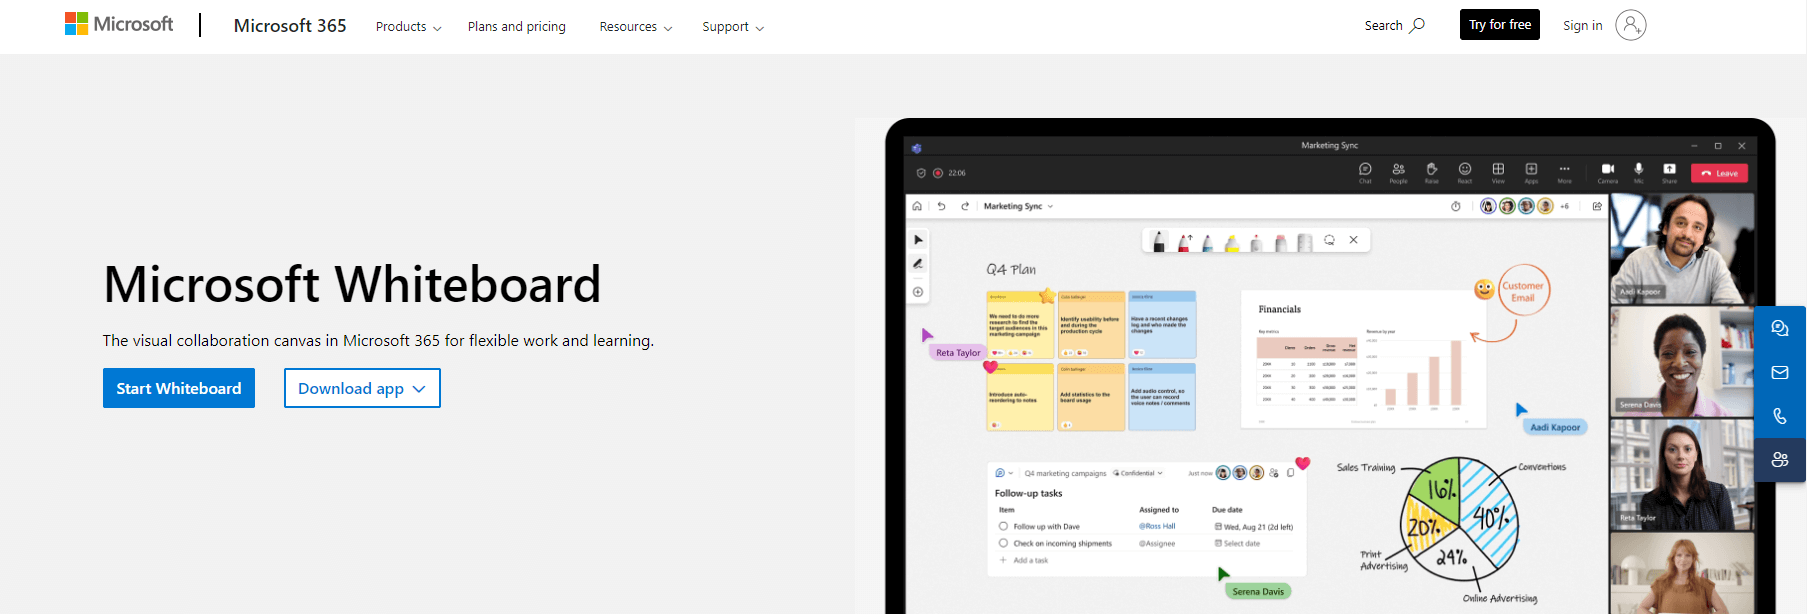This screenshot has width=1807, height=614.
Task: Open the Search magnifier in the header
Action: coord(1417,25)
